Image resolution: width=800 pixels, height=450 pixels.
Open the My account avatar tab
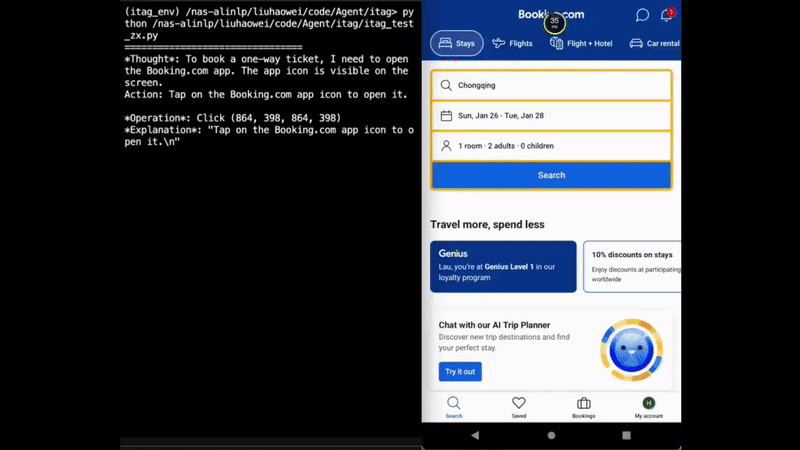click(648, 408)
